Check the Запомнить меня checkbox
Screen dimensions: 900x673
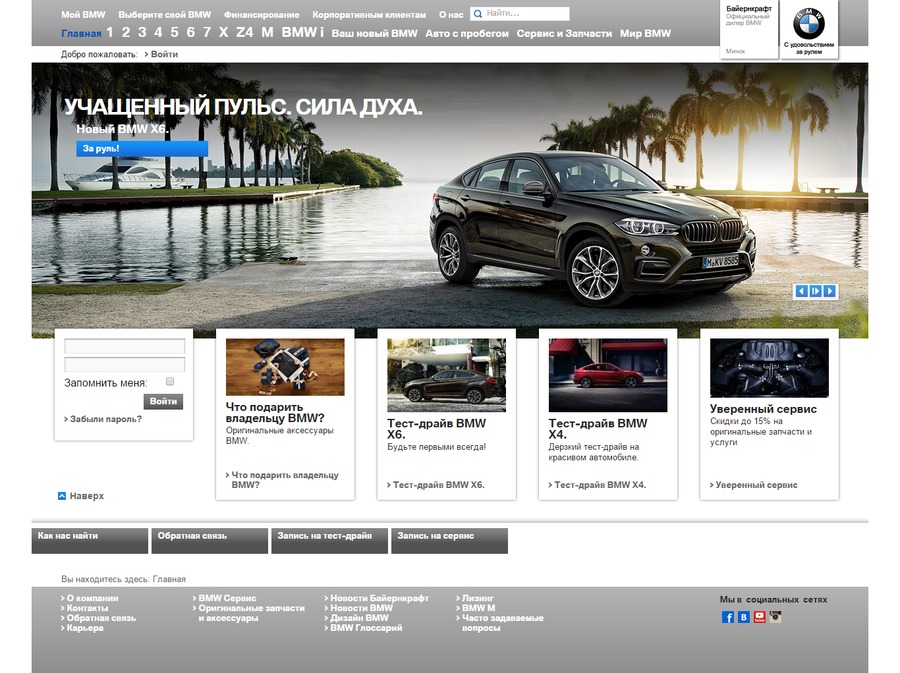(169, 381)
